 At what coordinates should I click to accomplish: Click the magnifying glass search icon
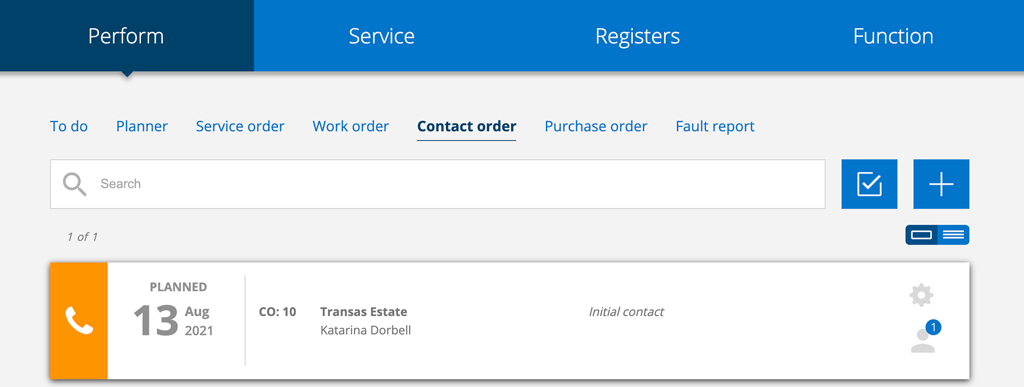[x=74, y=184]
